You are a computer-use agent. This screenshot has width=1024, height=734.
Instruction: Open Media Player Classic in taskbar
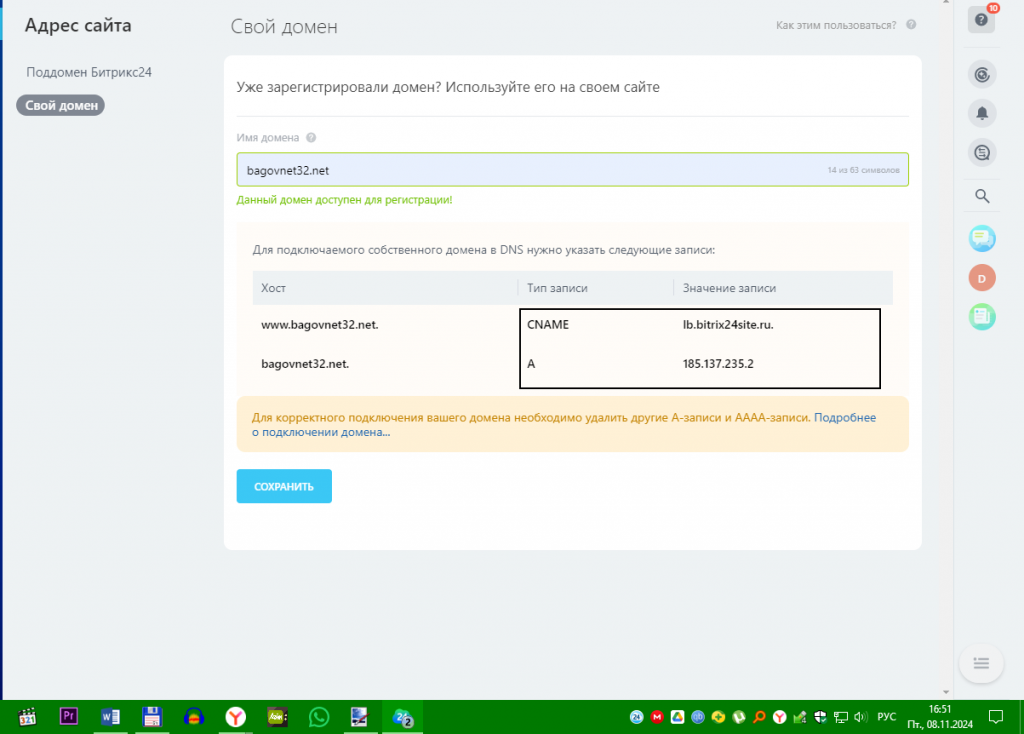click(27, 717)
